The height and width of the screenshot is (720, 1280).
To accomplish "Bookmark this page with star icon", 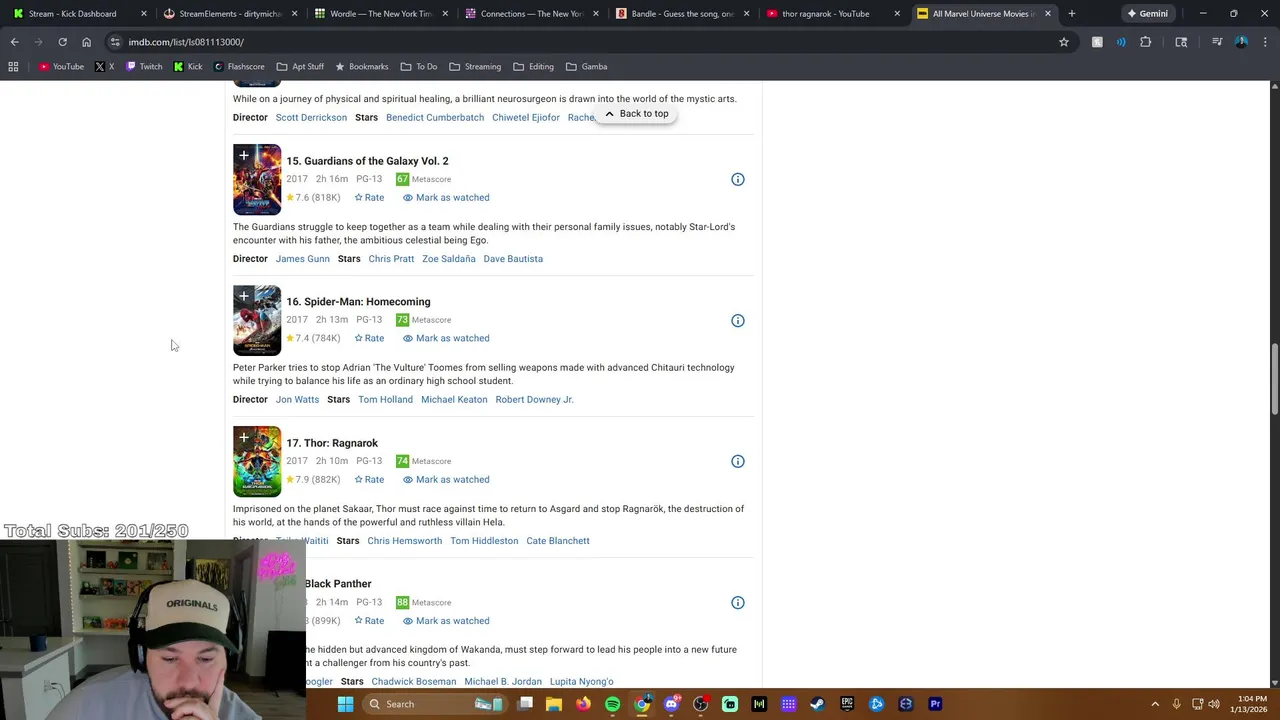I will [1064, 42].
